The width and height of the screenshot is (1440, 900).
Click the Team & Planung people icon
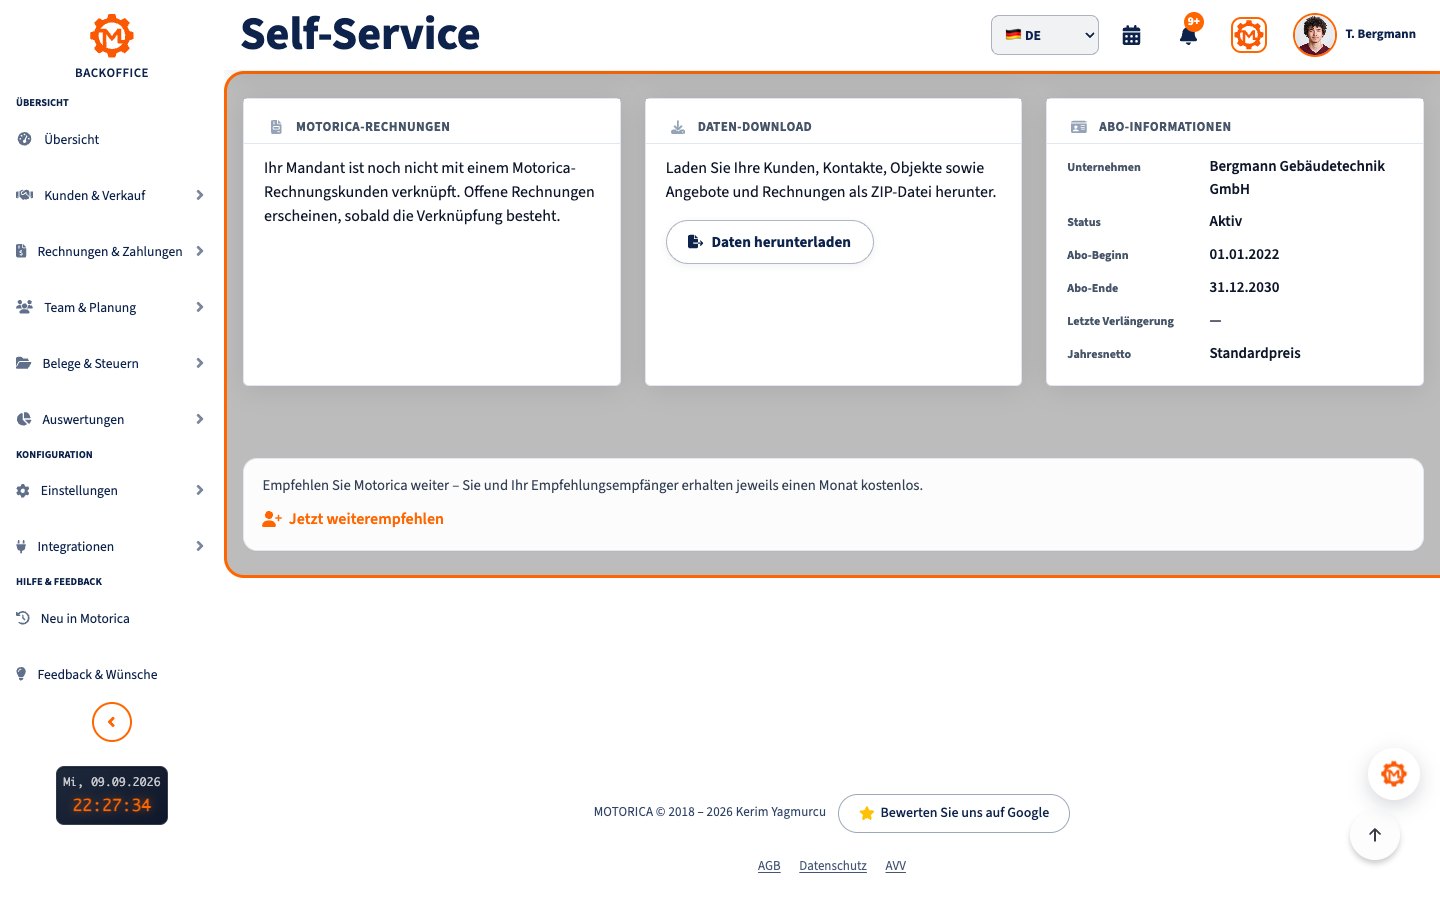click(x=25, y=307)
